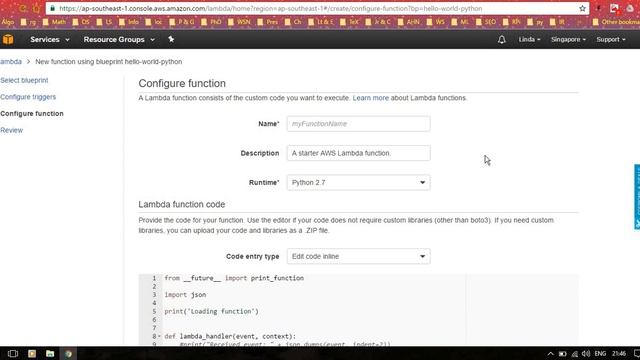Image resolution: width=640 pixels, height=360 pixels.
Task: Select the Configure function step
Action: (32, 113)
